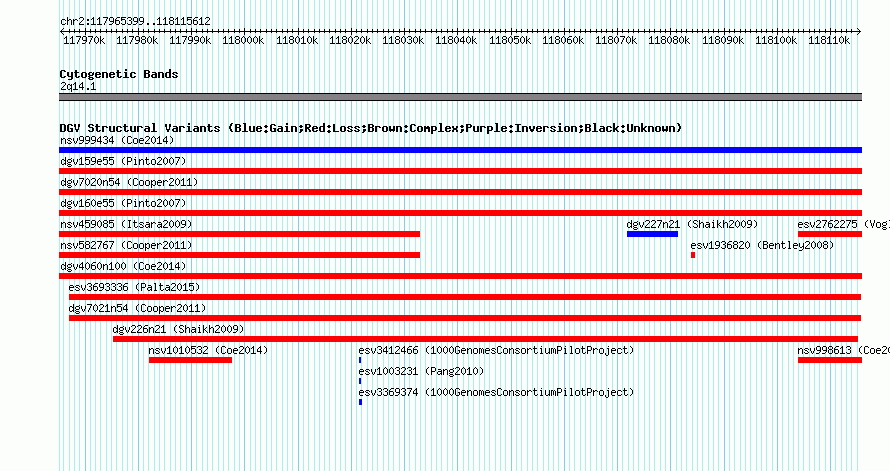Screen dimensions: 890x471
Task: Open nsv459085 (Itsara2009) variant label
Action: [x=126, y=224]
